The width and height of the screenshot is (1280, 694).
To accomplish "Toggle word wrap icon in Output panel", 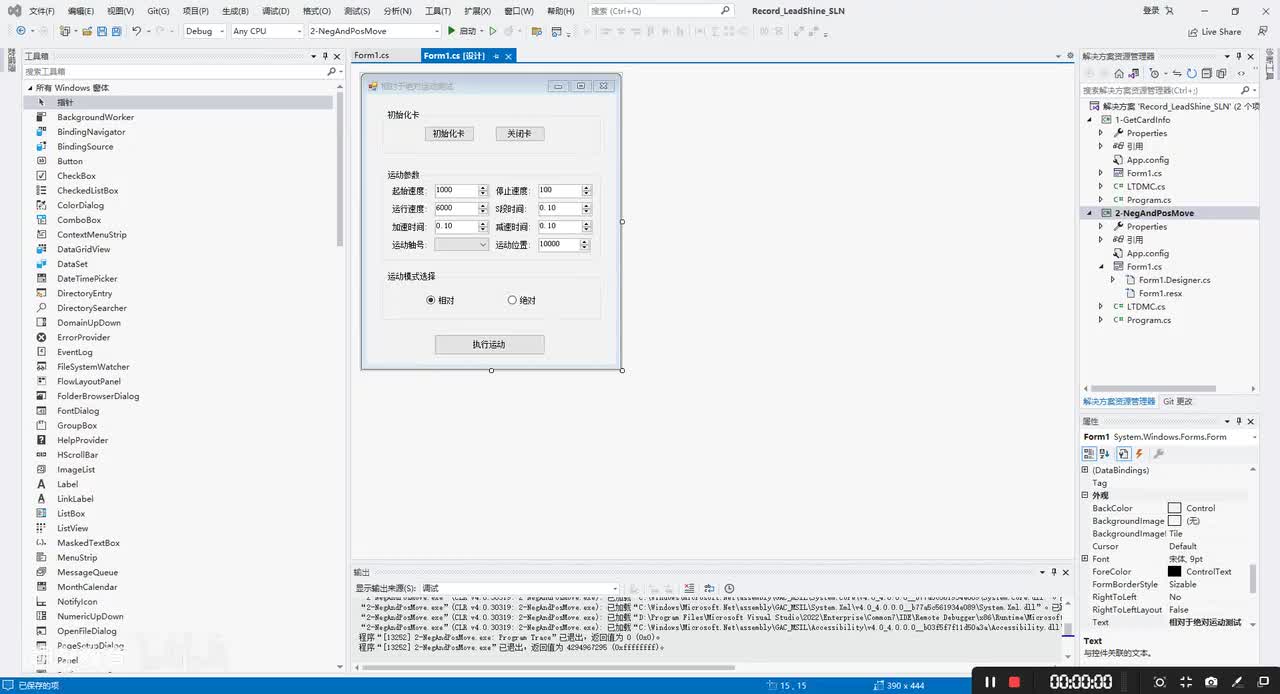I will pyautogui.click(x=710, y=588).
